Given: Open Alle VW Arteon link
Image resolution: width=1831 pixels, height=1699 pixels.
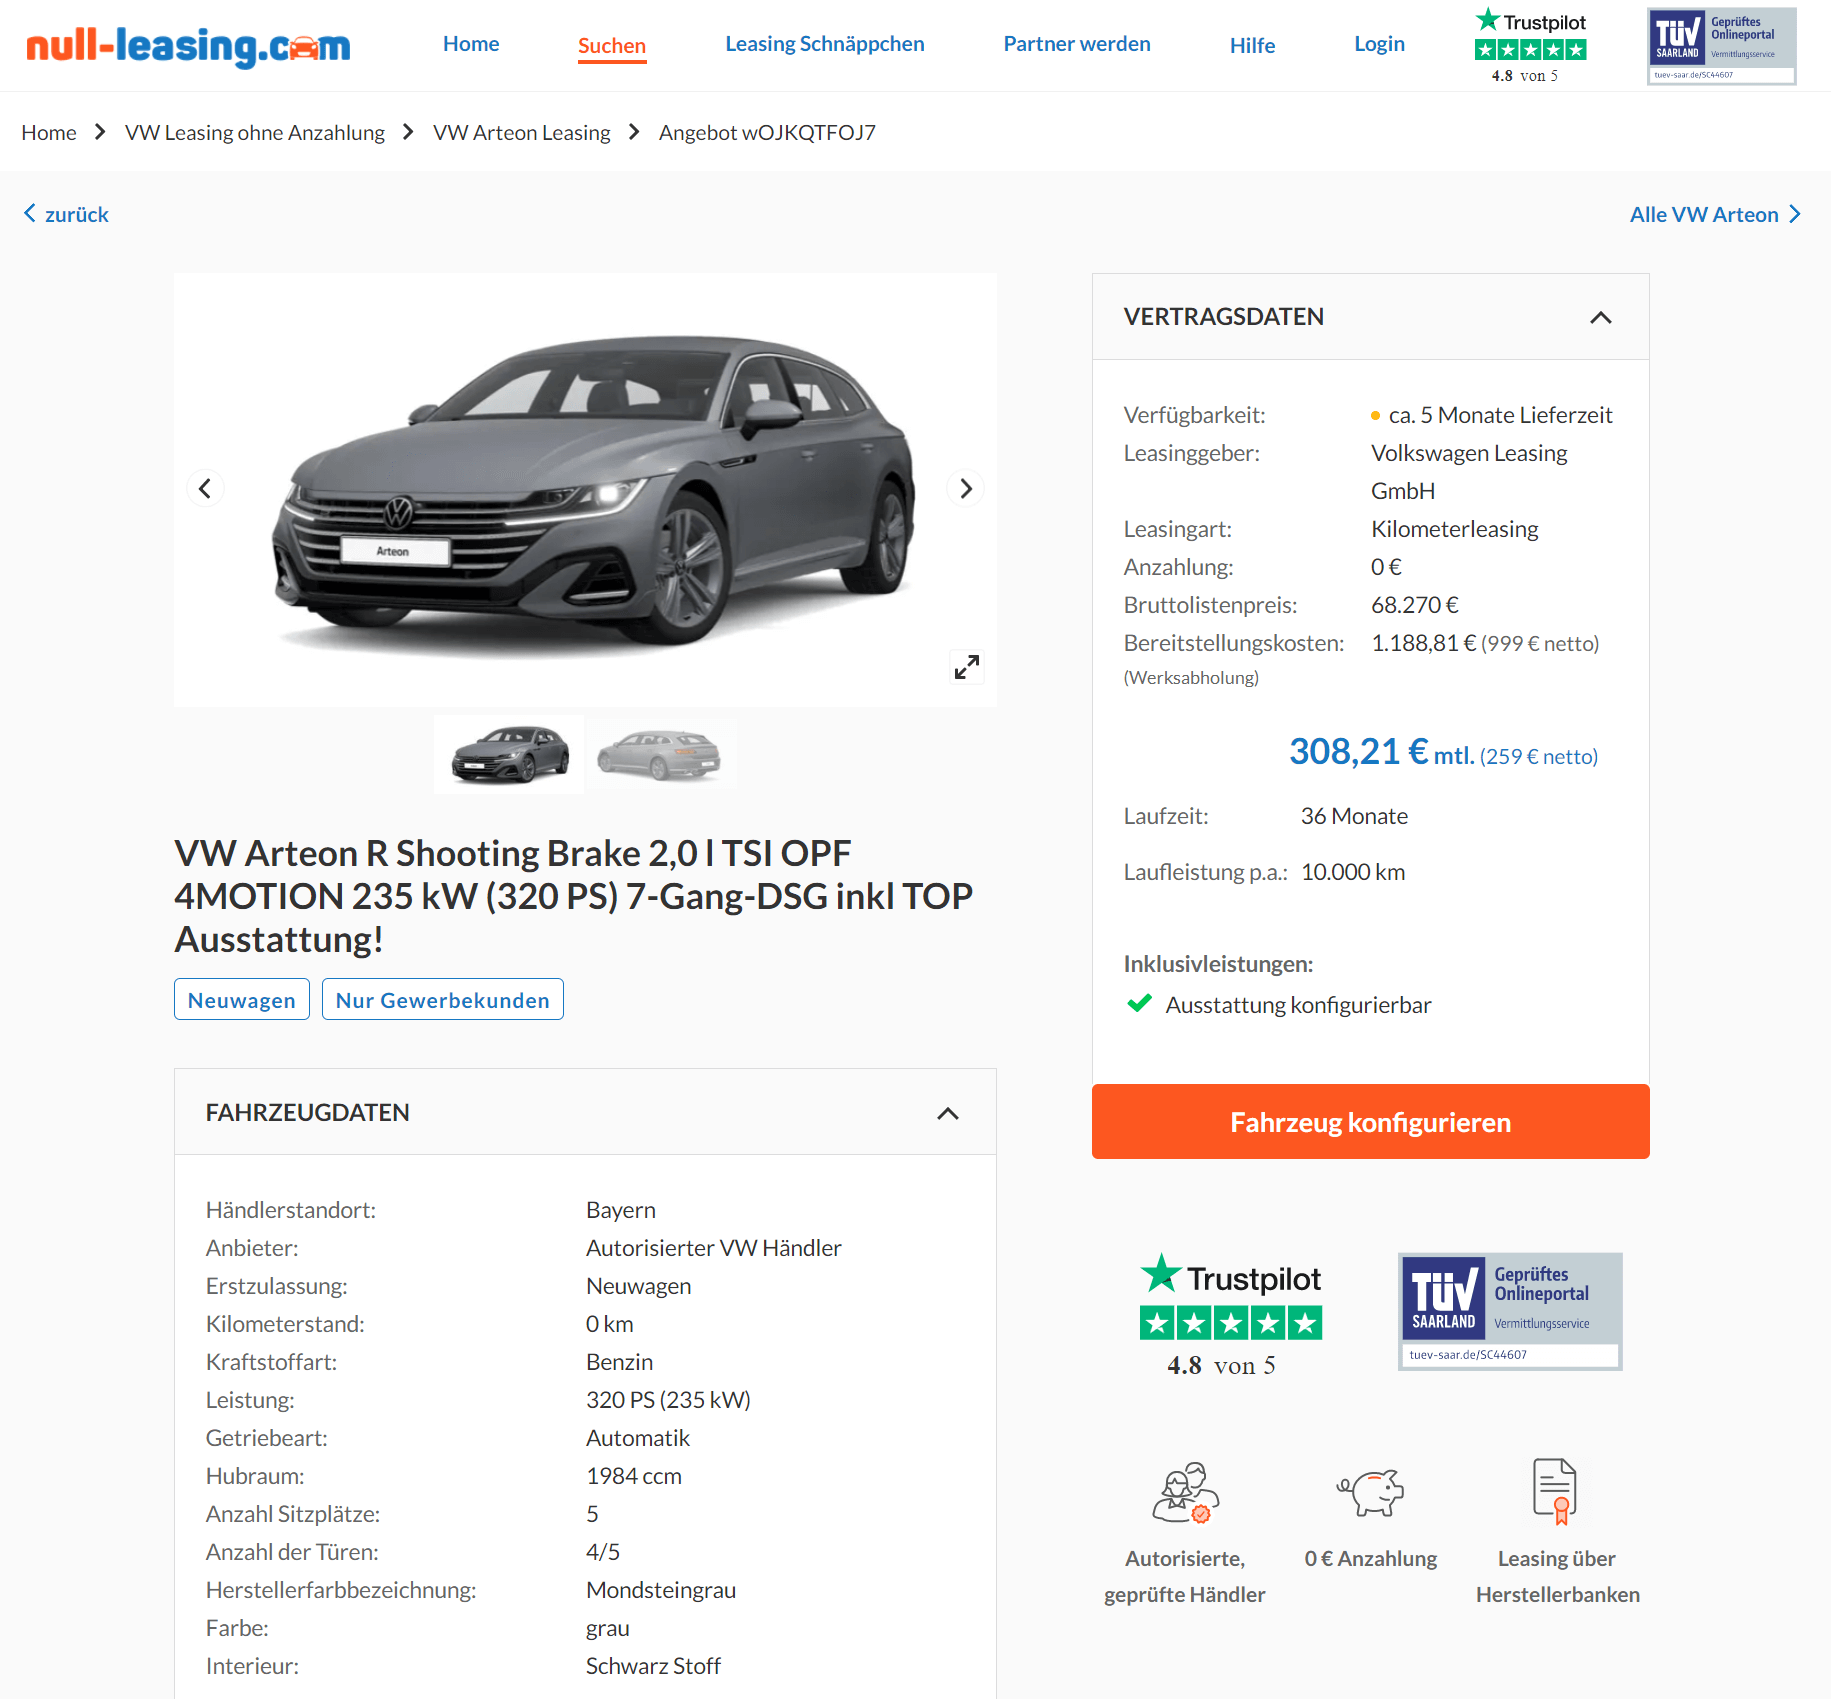Looking at the screenshot, I should pyautogui.click(x=1715, y=214).
